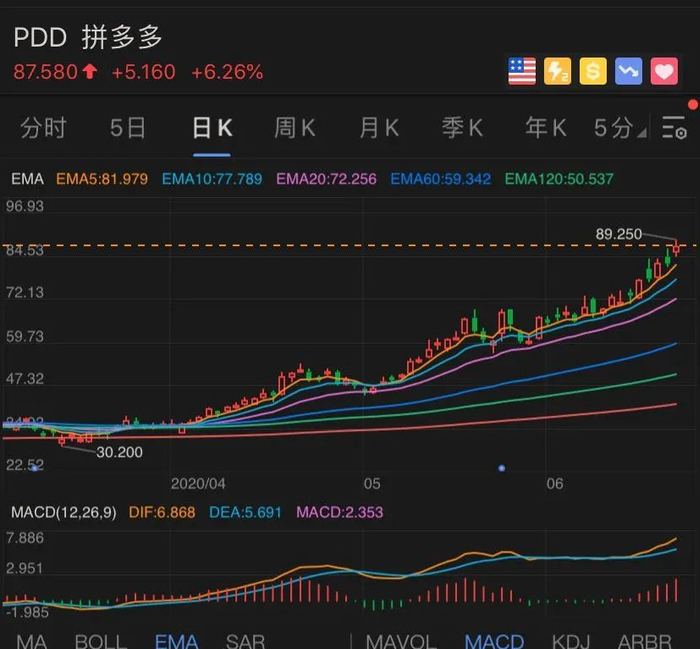Image resolution: width=700 pixels, height=649 pixels.
Task: Open chart settings list icon
Action: 674,128
